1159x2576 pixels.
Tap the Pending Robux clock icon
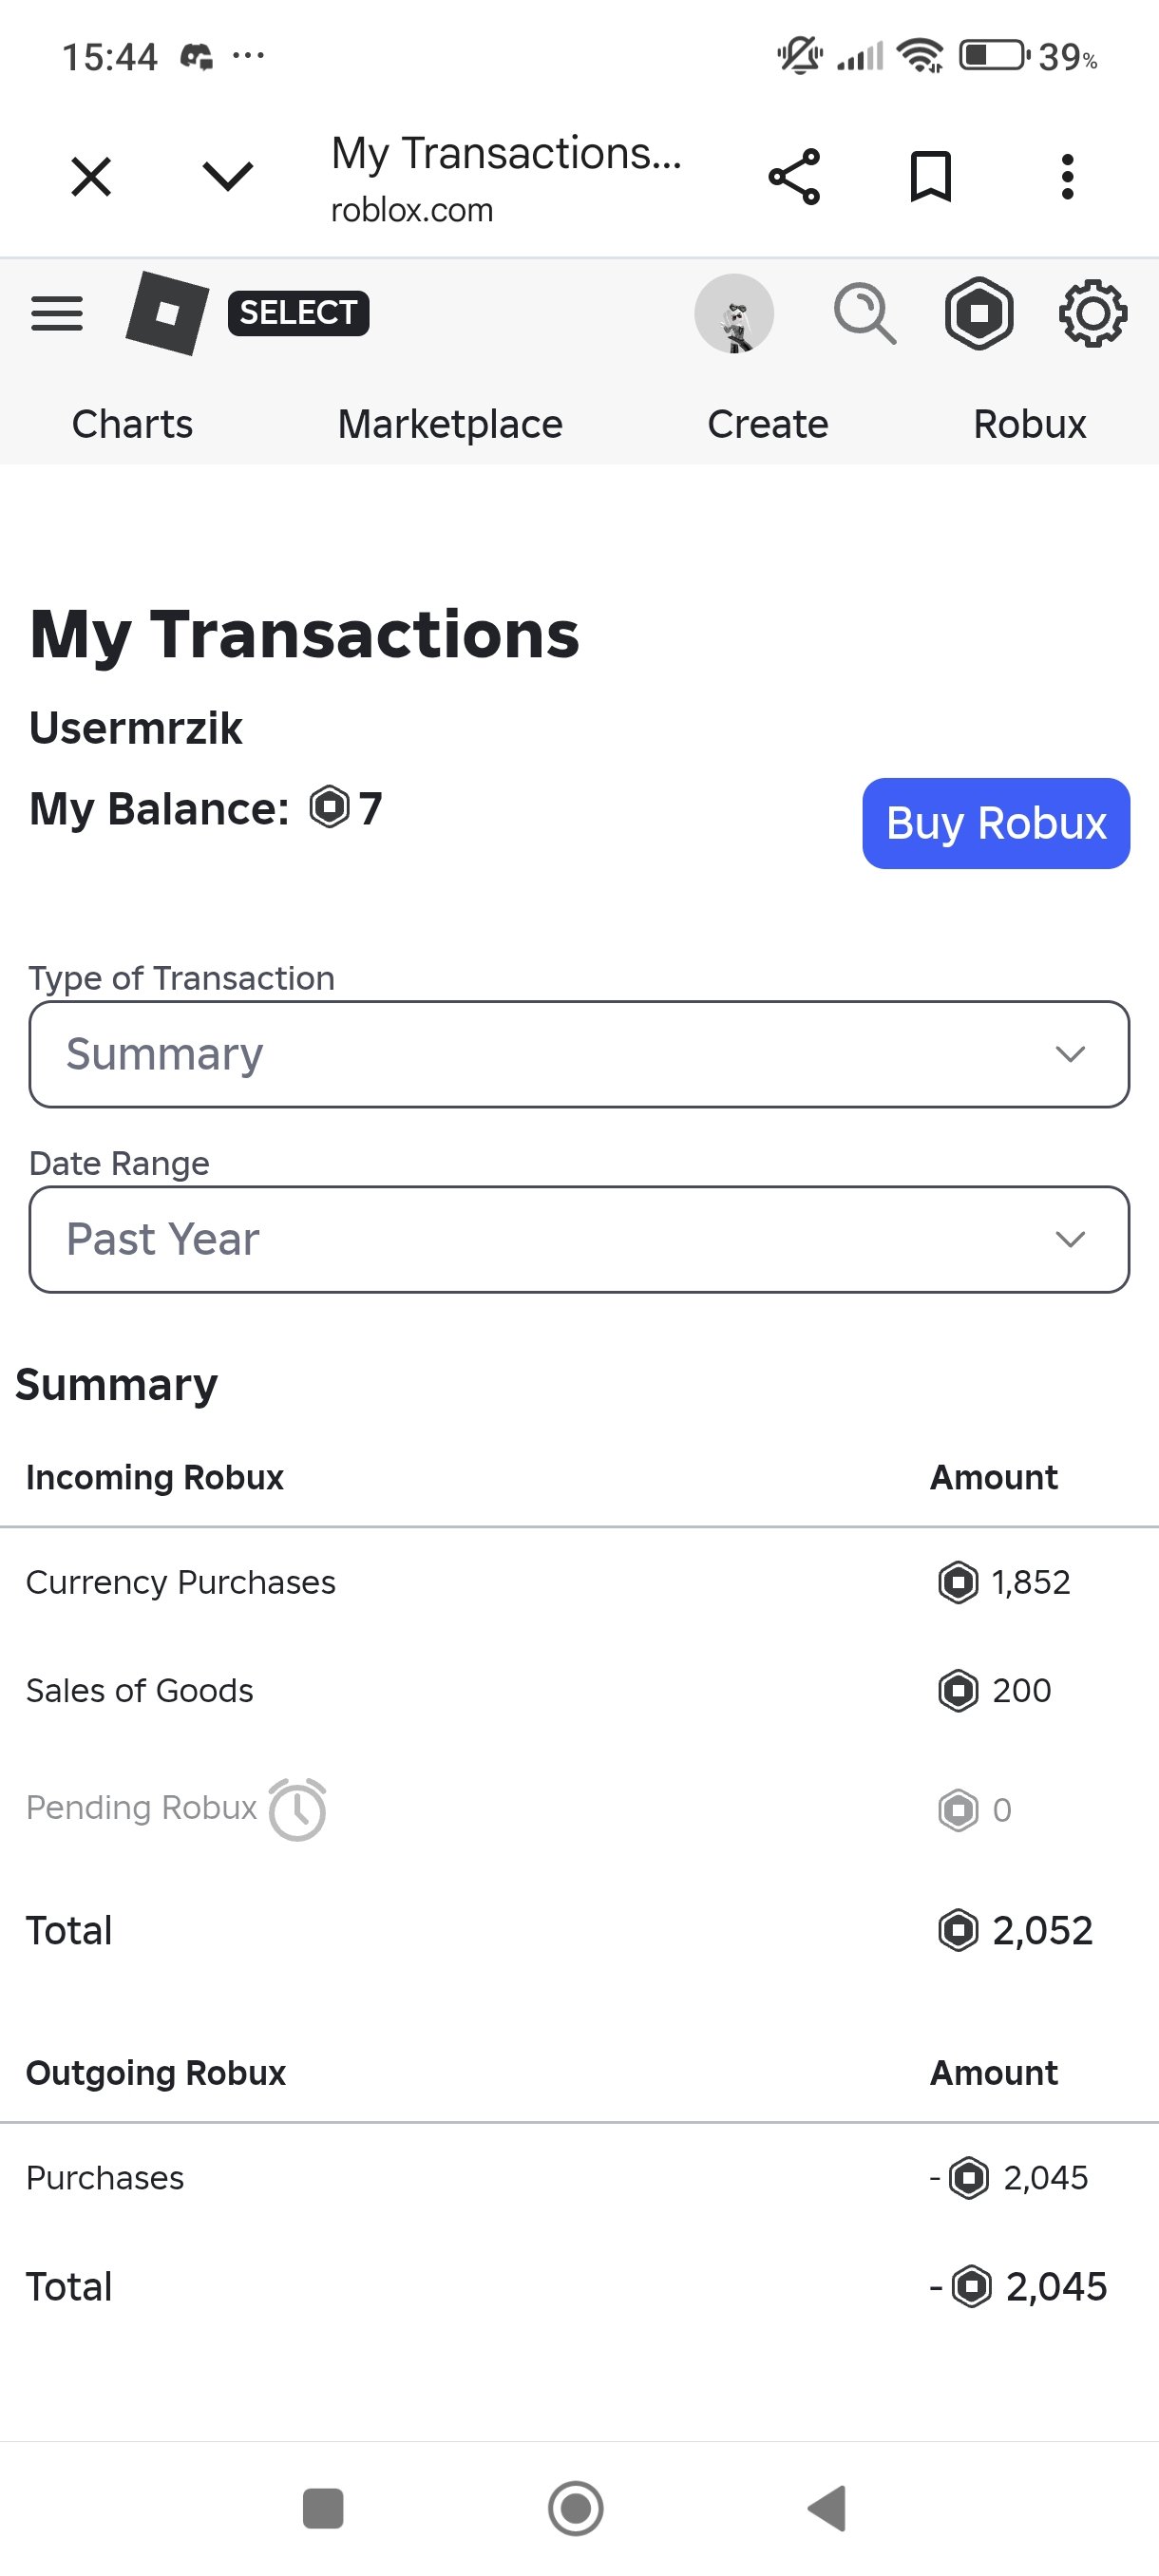pos(298,1809)
